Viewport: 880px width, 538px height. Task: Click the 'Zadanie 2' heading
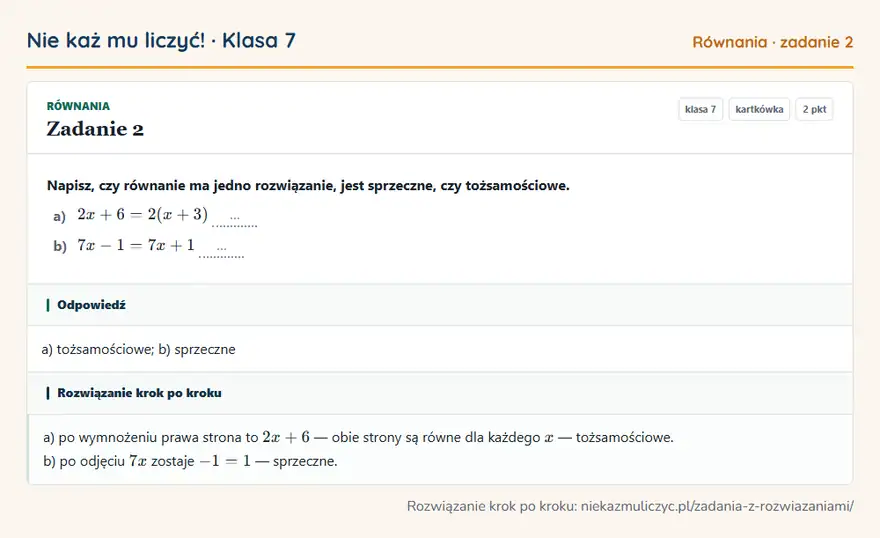pos(95,129)
